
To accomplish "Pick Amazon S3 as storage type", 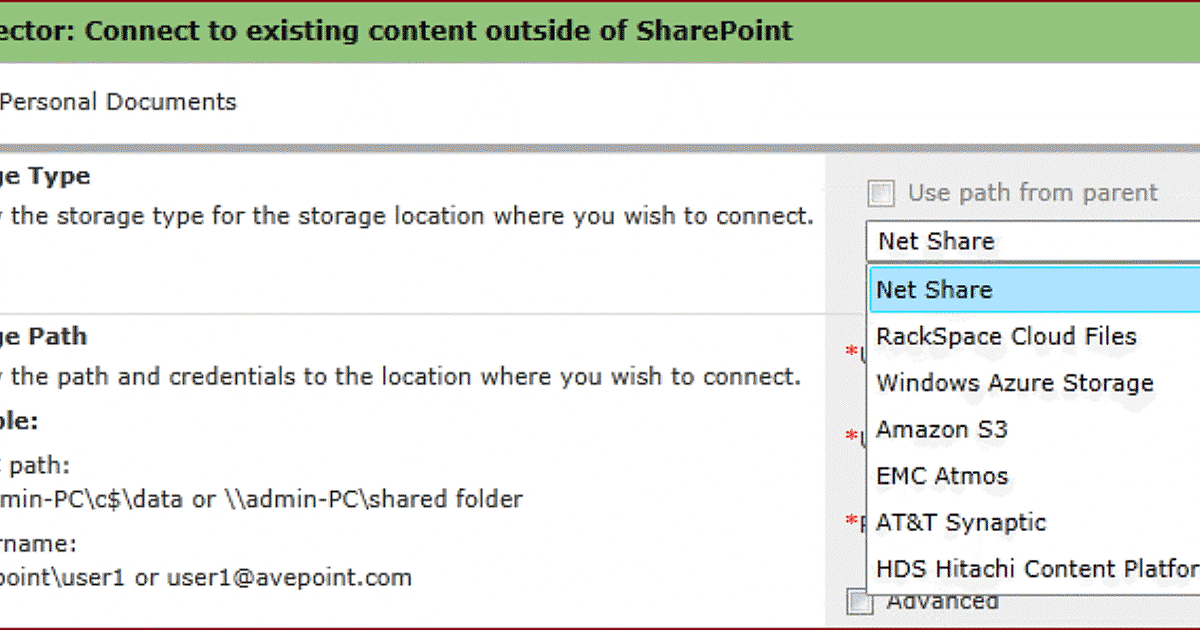I will pos(941,430).
